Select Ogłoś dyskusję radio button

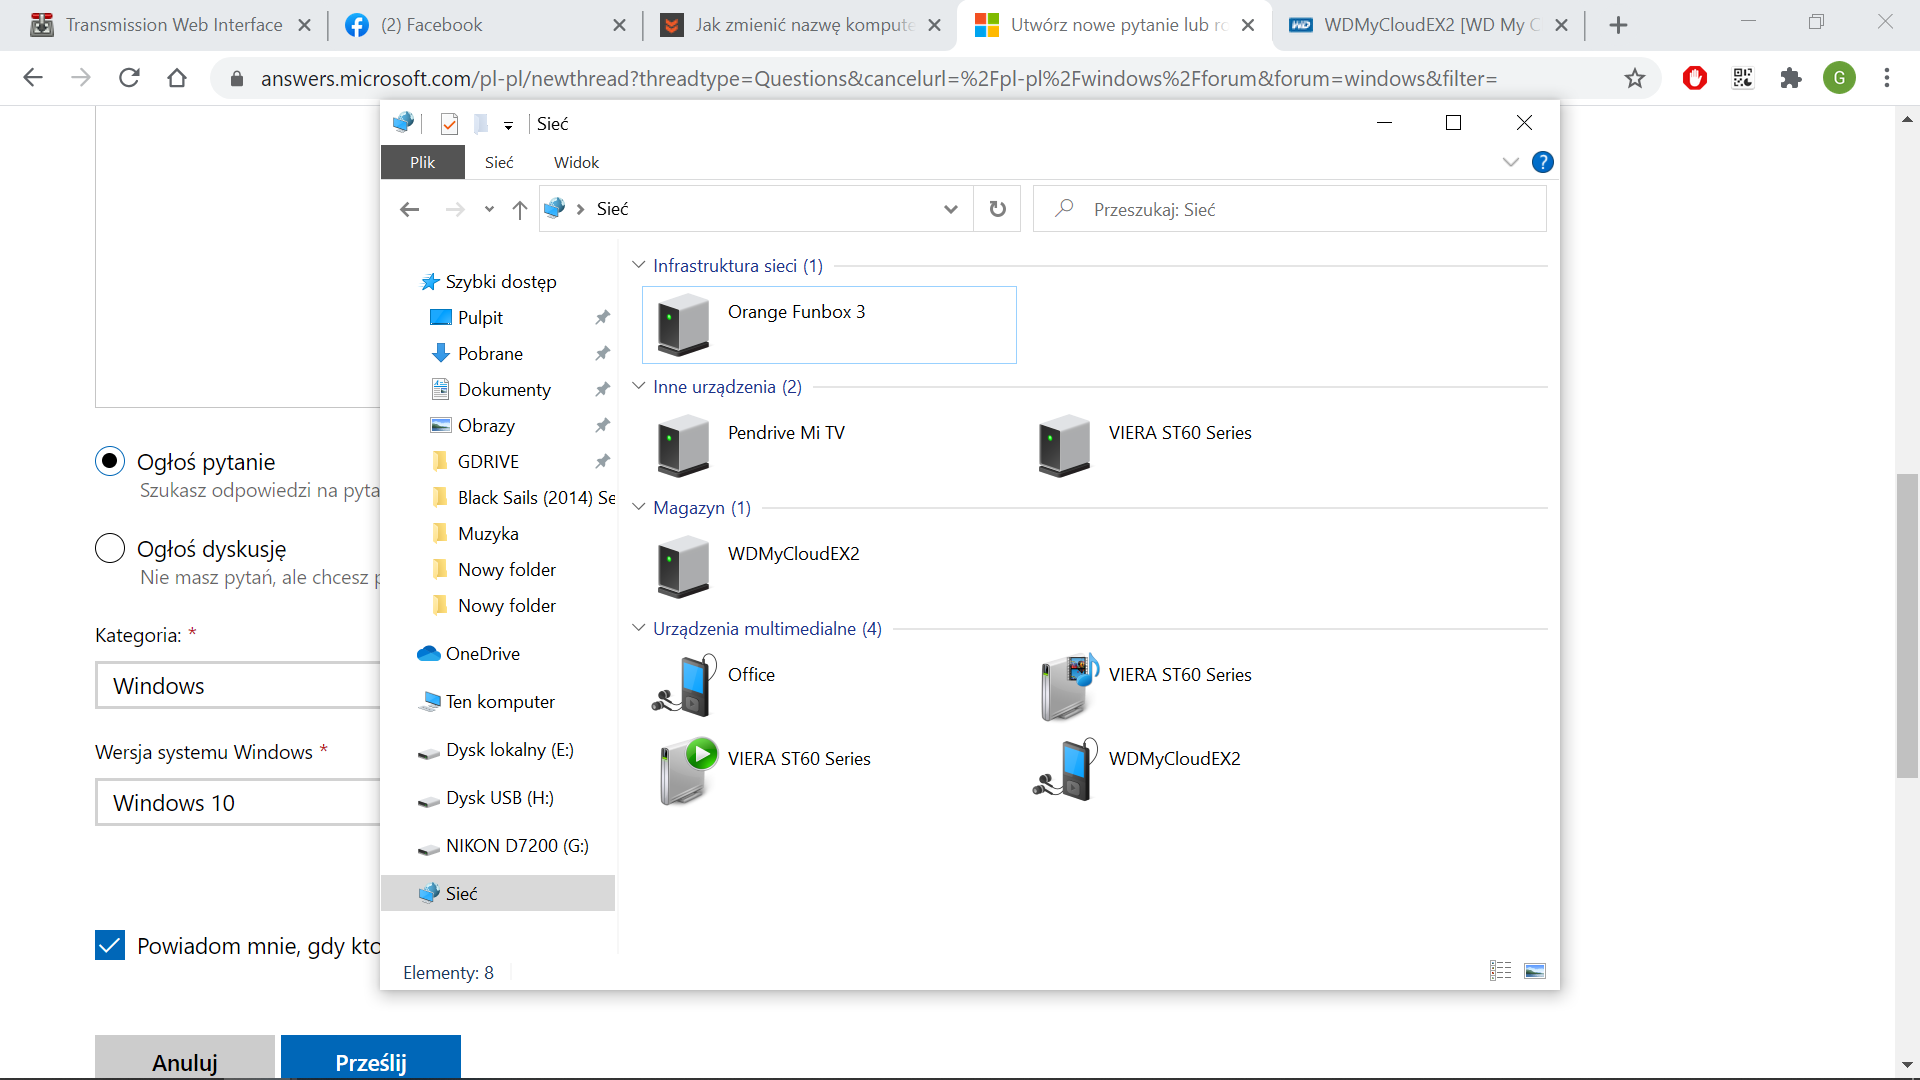click(x=110, y=548)
